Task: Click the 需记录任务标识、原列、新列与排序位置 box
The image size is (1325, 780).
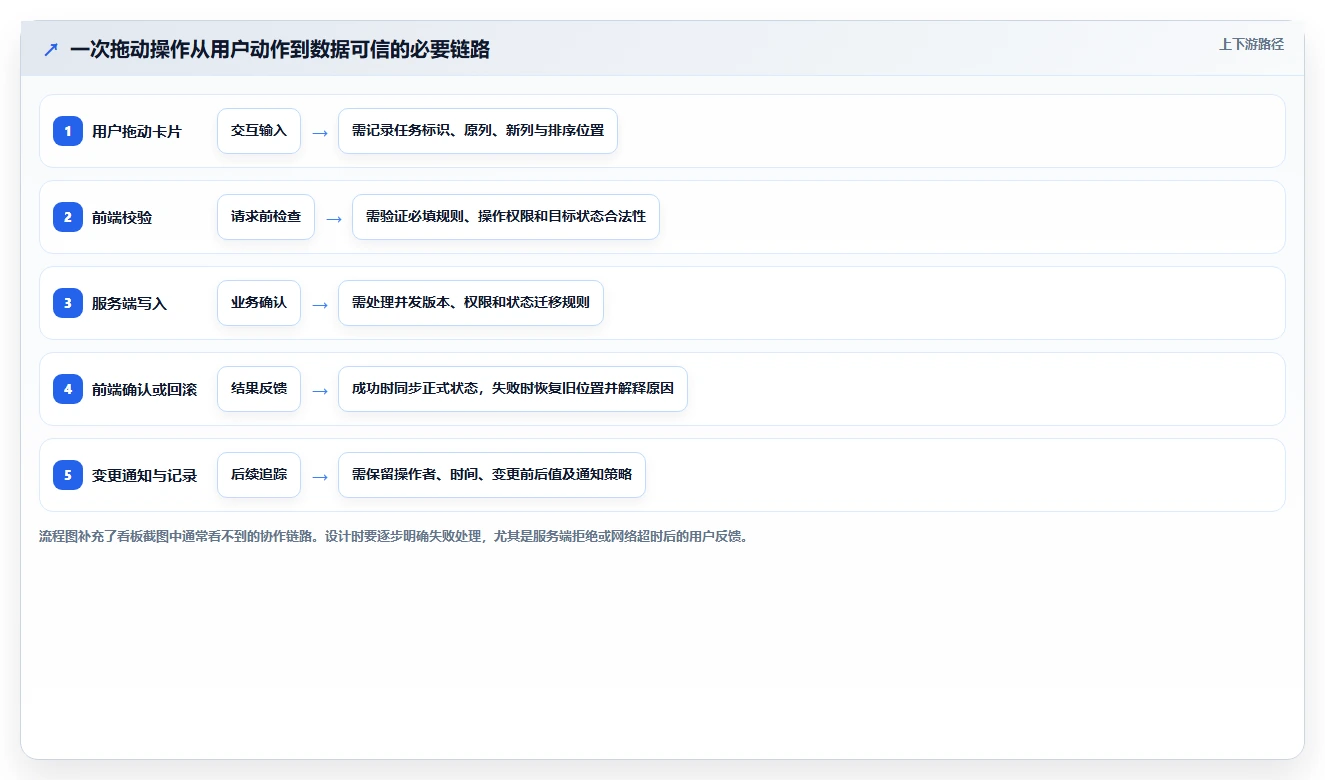Action: [x=478, y=131]
